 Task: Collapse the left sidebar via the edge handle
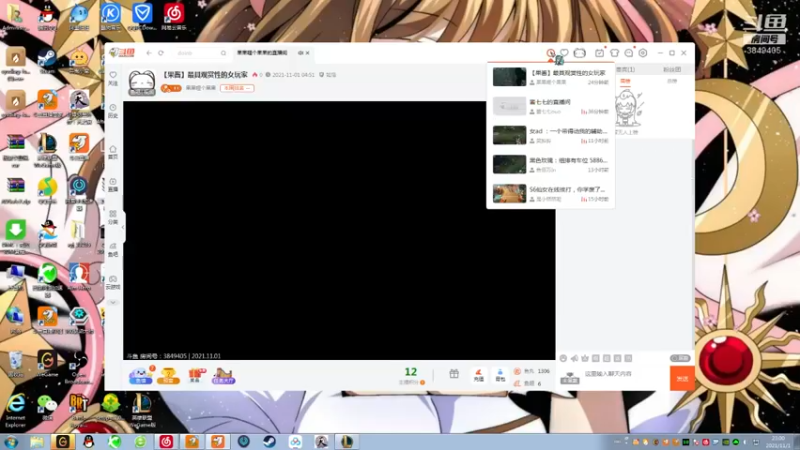click(123, 228)
